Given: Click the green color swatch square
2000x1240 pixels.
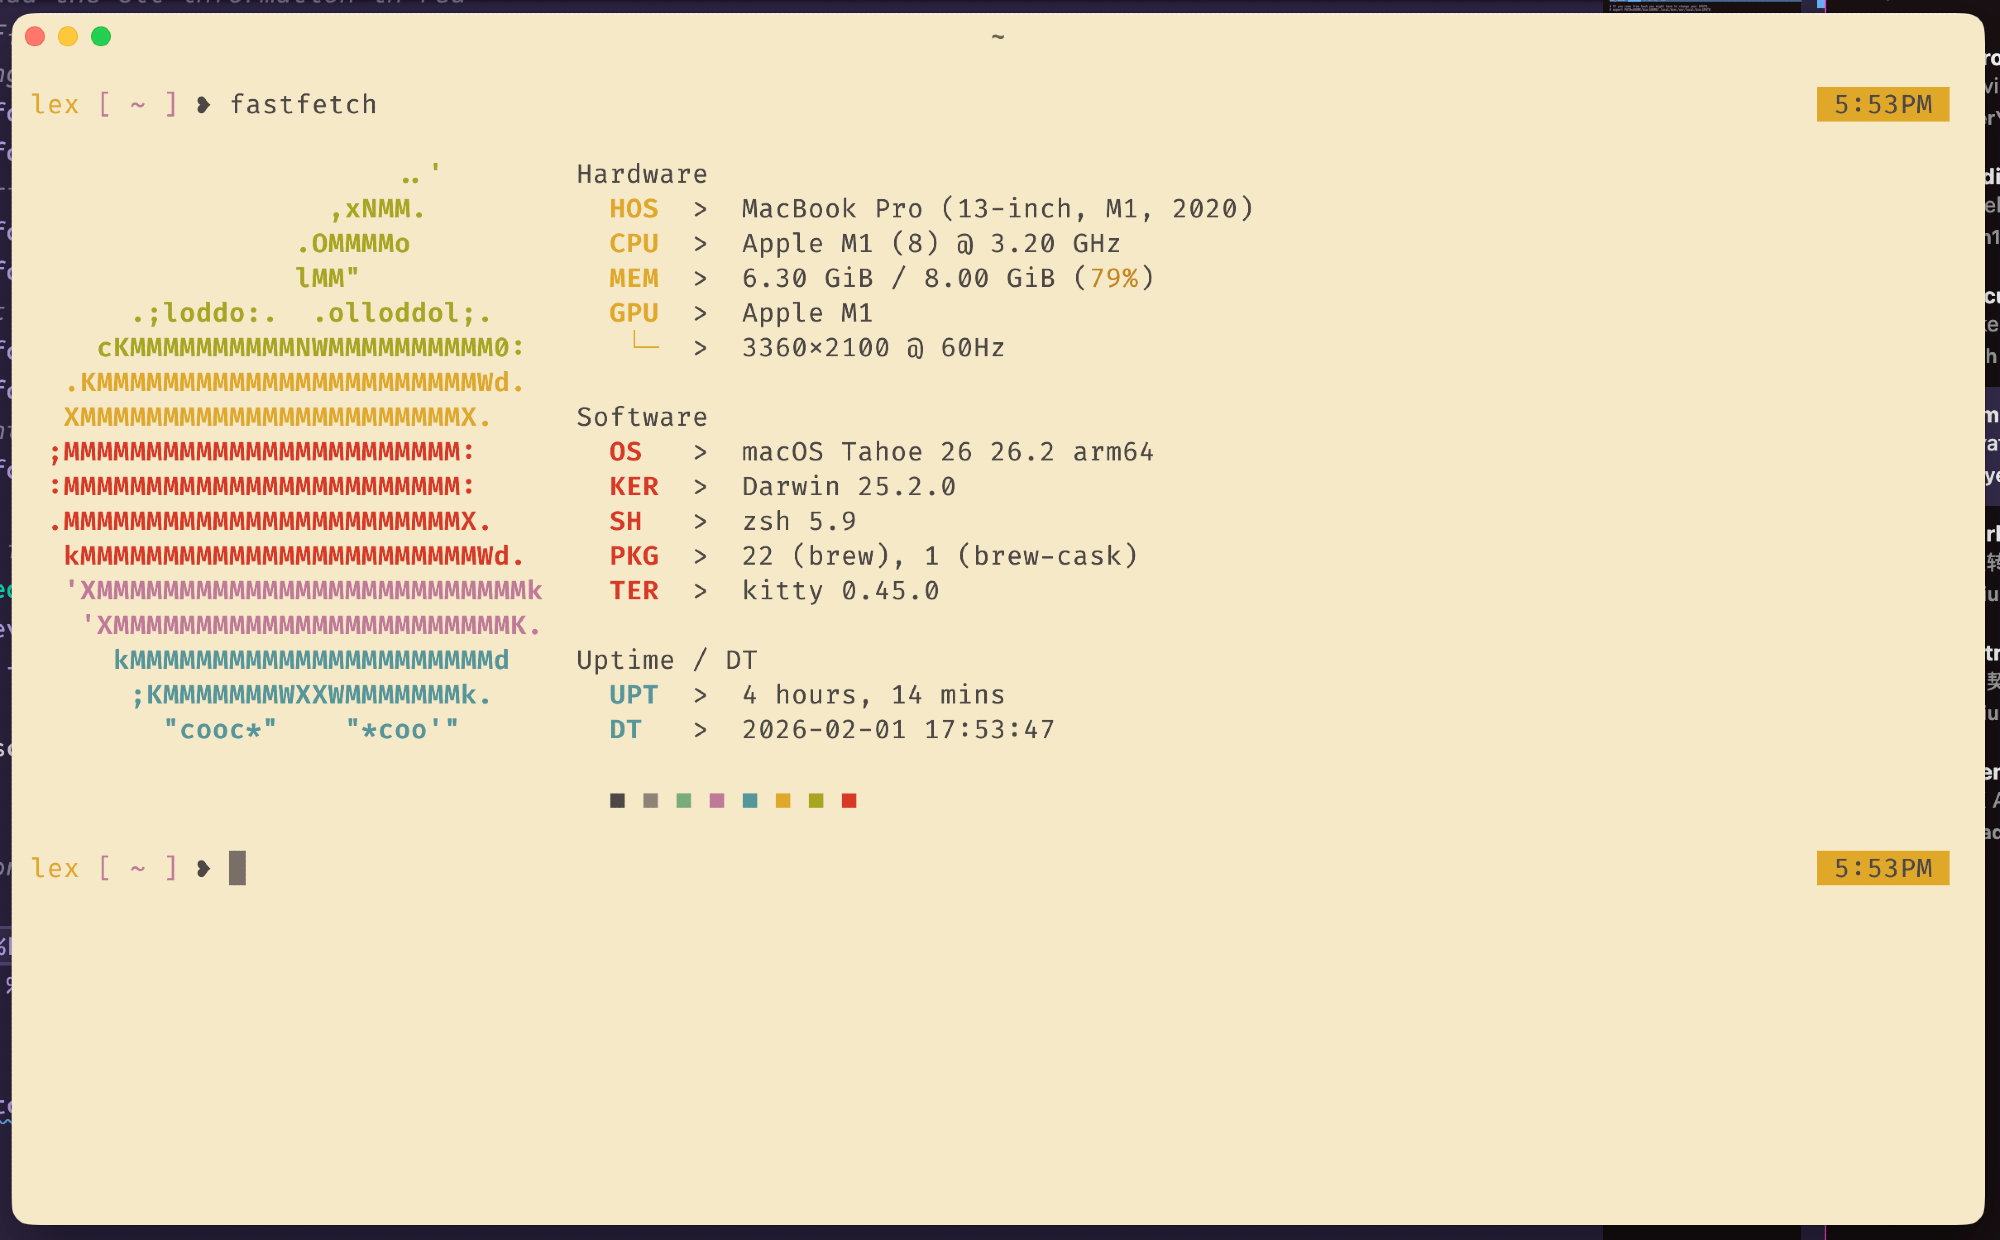Looking at the screenshot, I should point(684,800).
